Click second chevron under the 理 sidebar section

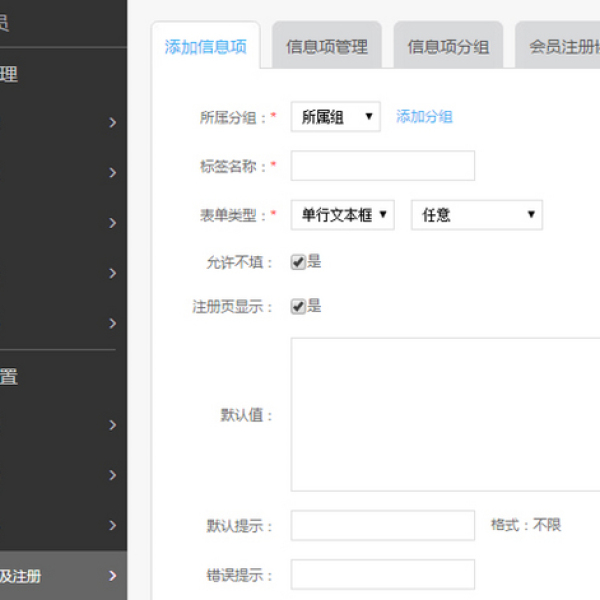click(x=113, y=173)
